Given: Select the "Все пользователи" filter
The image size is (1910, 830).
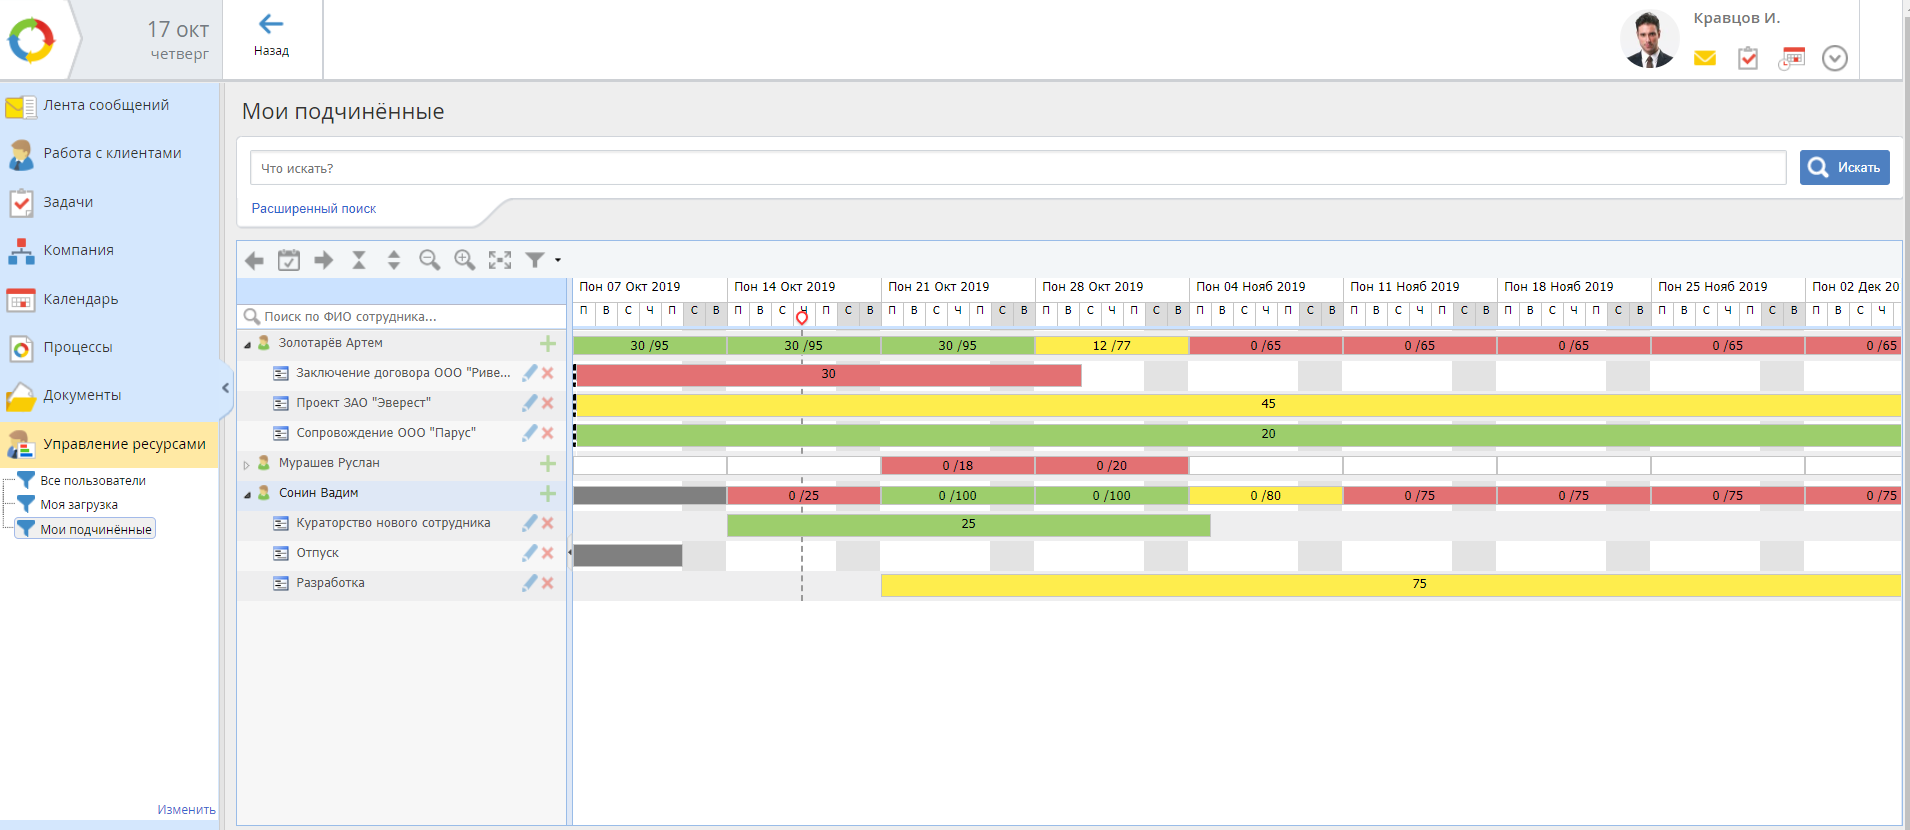Looking at the screenshot, I should 92,481.
